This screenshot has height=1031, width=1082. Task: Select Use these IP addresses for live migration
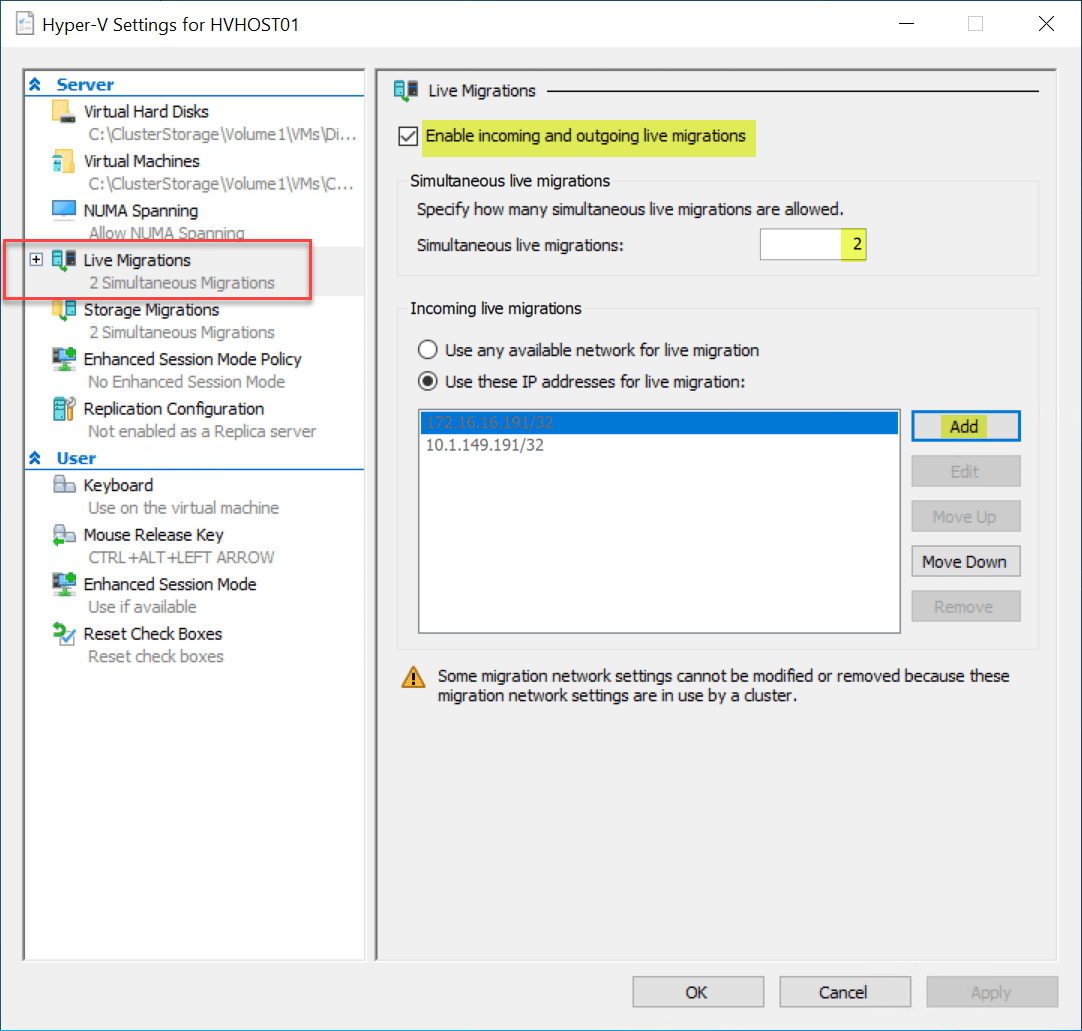click(428, 381)
